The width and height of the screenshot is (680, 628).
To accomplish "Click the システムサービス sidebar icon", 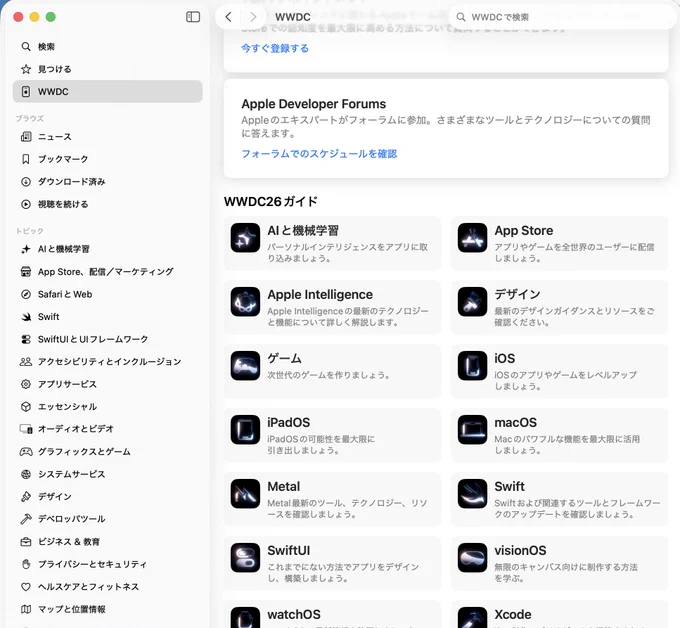I will [x=26, y=474].
